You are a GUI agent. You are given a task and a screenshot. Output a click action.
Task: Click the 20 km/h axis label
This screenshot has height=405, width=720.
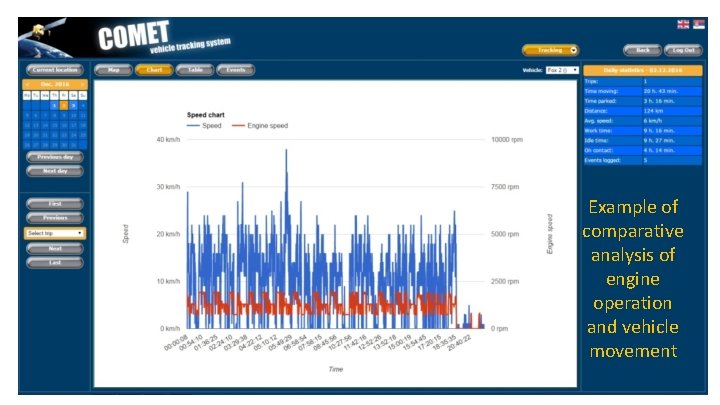tap(168, 234)
